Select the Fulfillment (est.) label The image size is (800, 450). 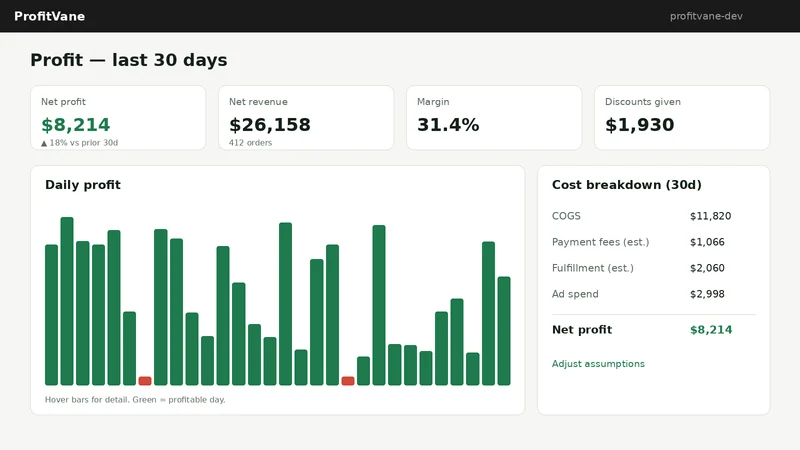coord(593,268)
